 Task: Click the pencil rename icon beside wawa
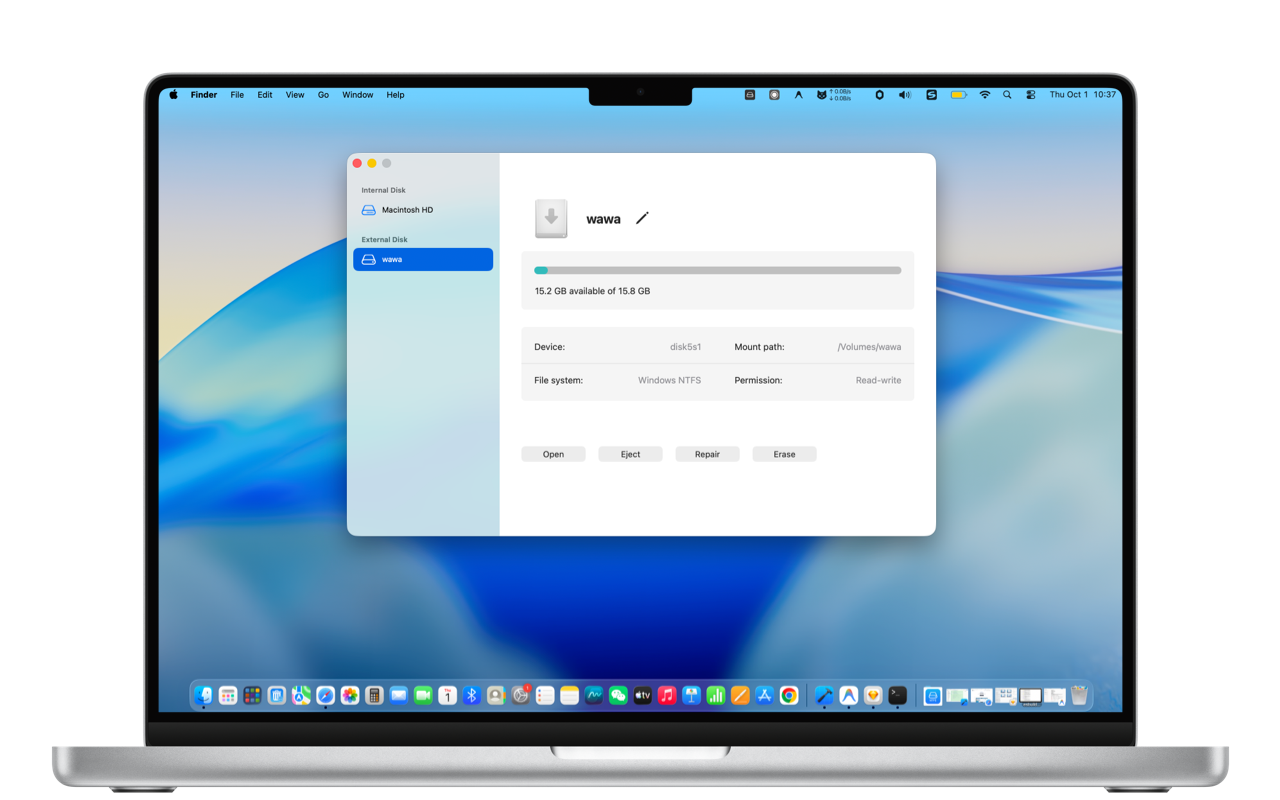642,218
